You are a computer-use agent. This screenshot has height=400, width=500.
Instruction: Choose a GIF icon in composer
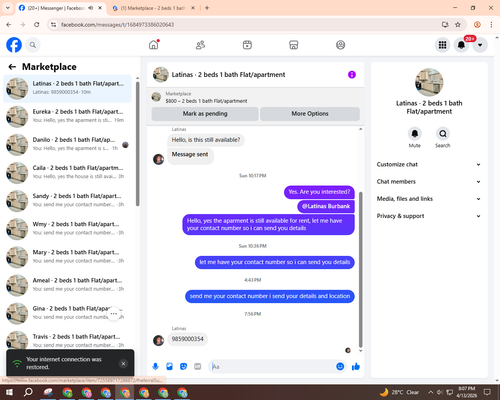(x=198, y=367)
